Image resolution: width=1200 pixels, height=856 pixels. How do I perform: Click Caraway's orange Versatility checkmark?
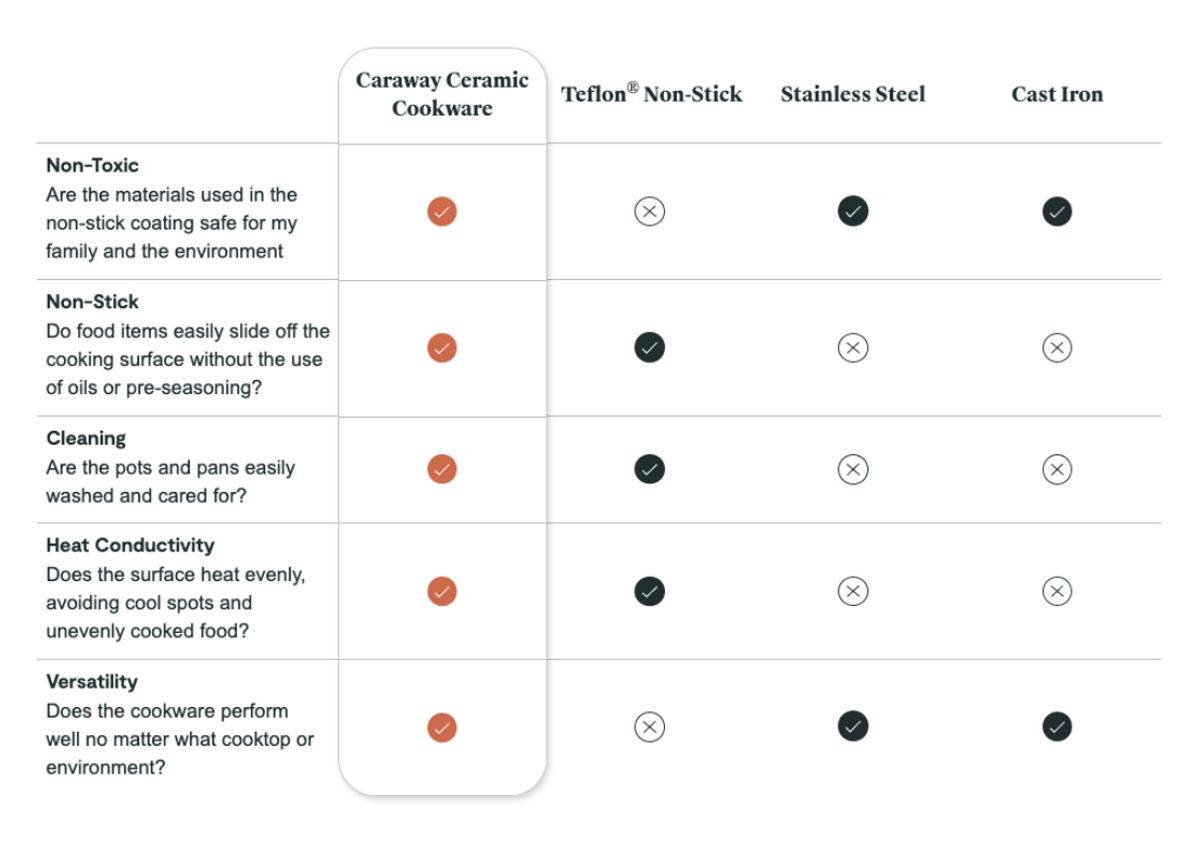[x=442, y=727]
